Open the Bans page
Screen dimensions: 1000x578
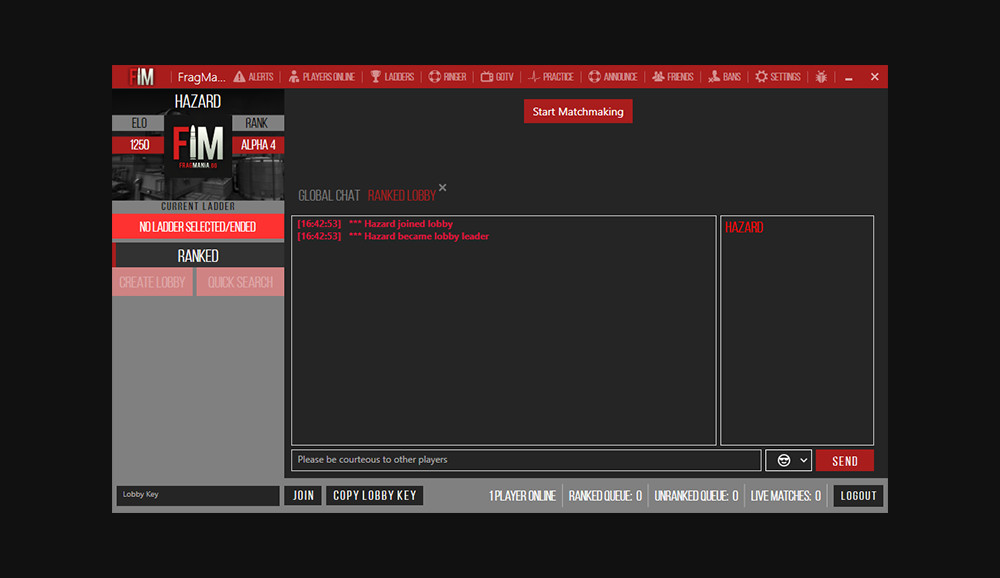pos(723,76)
